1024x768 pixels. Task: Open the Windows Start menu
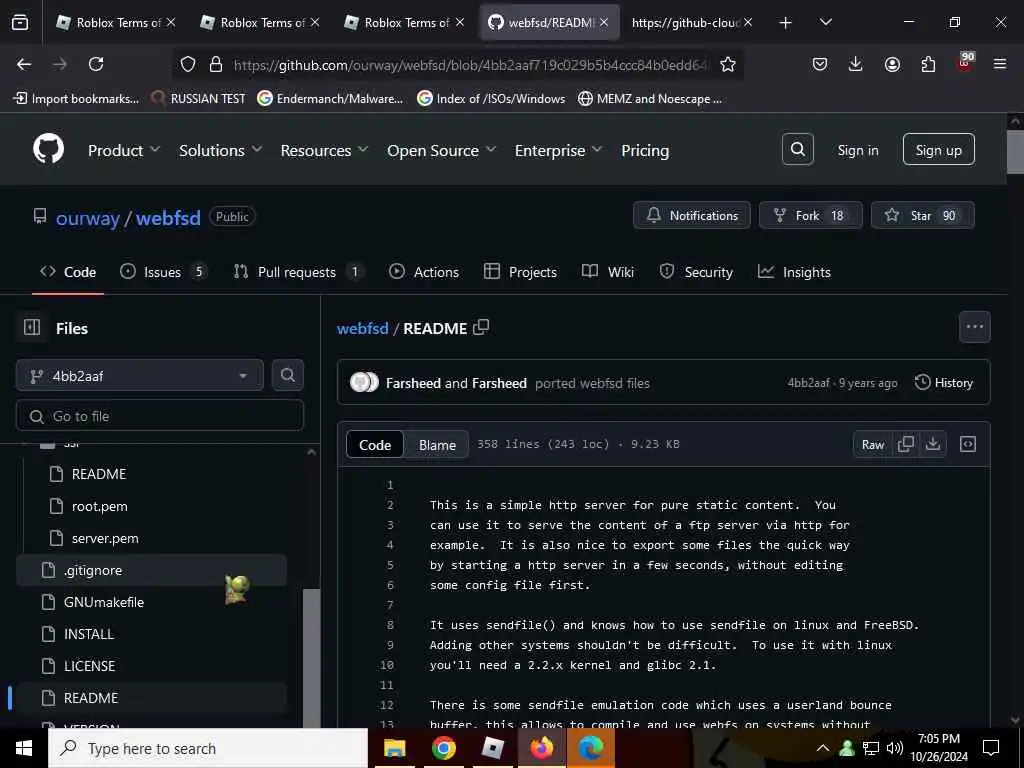pyautogui.click(x=24, y=748)
